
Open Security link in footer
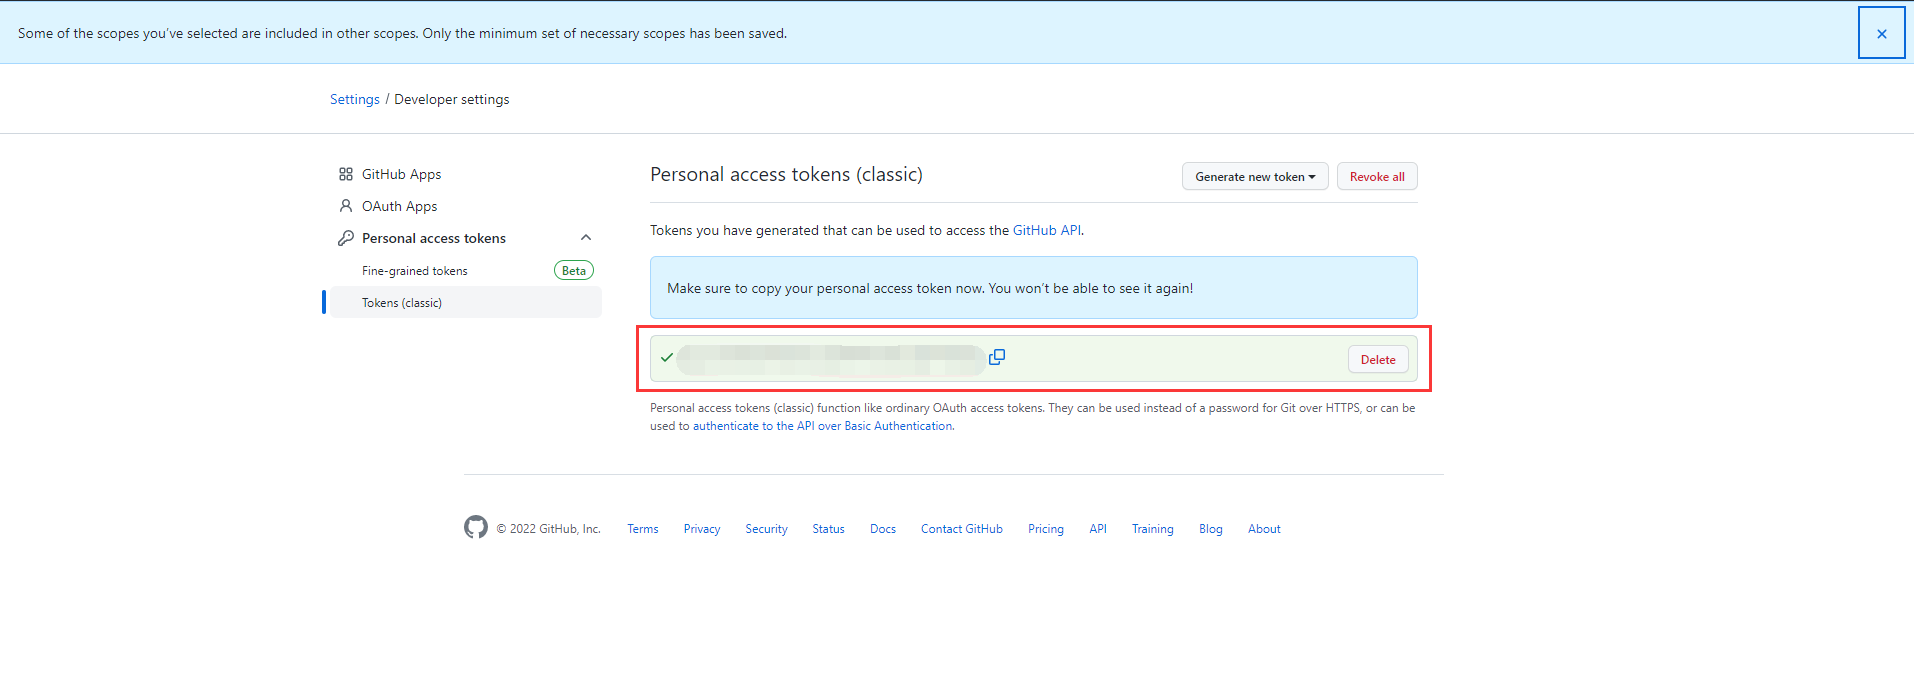766,529
